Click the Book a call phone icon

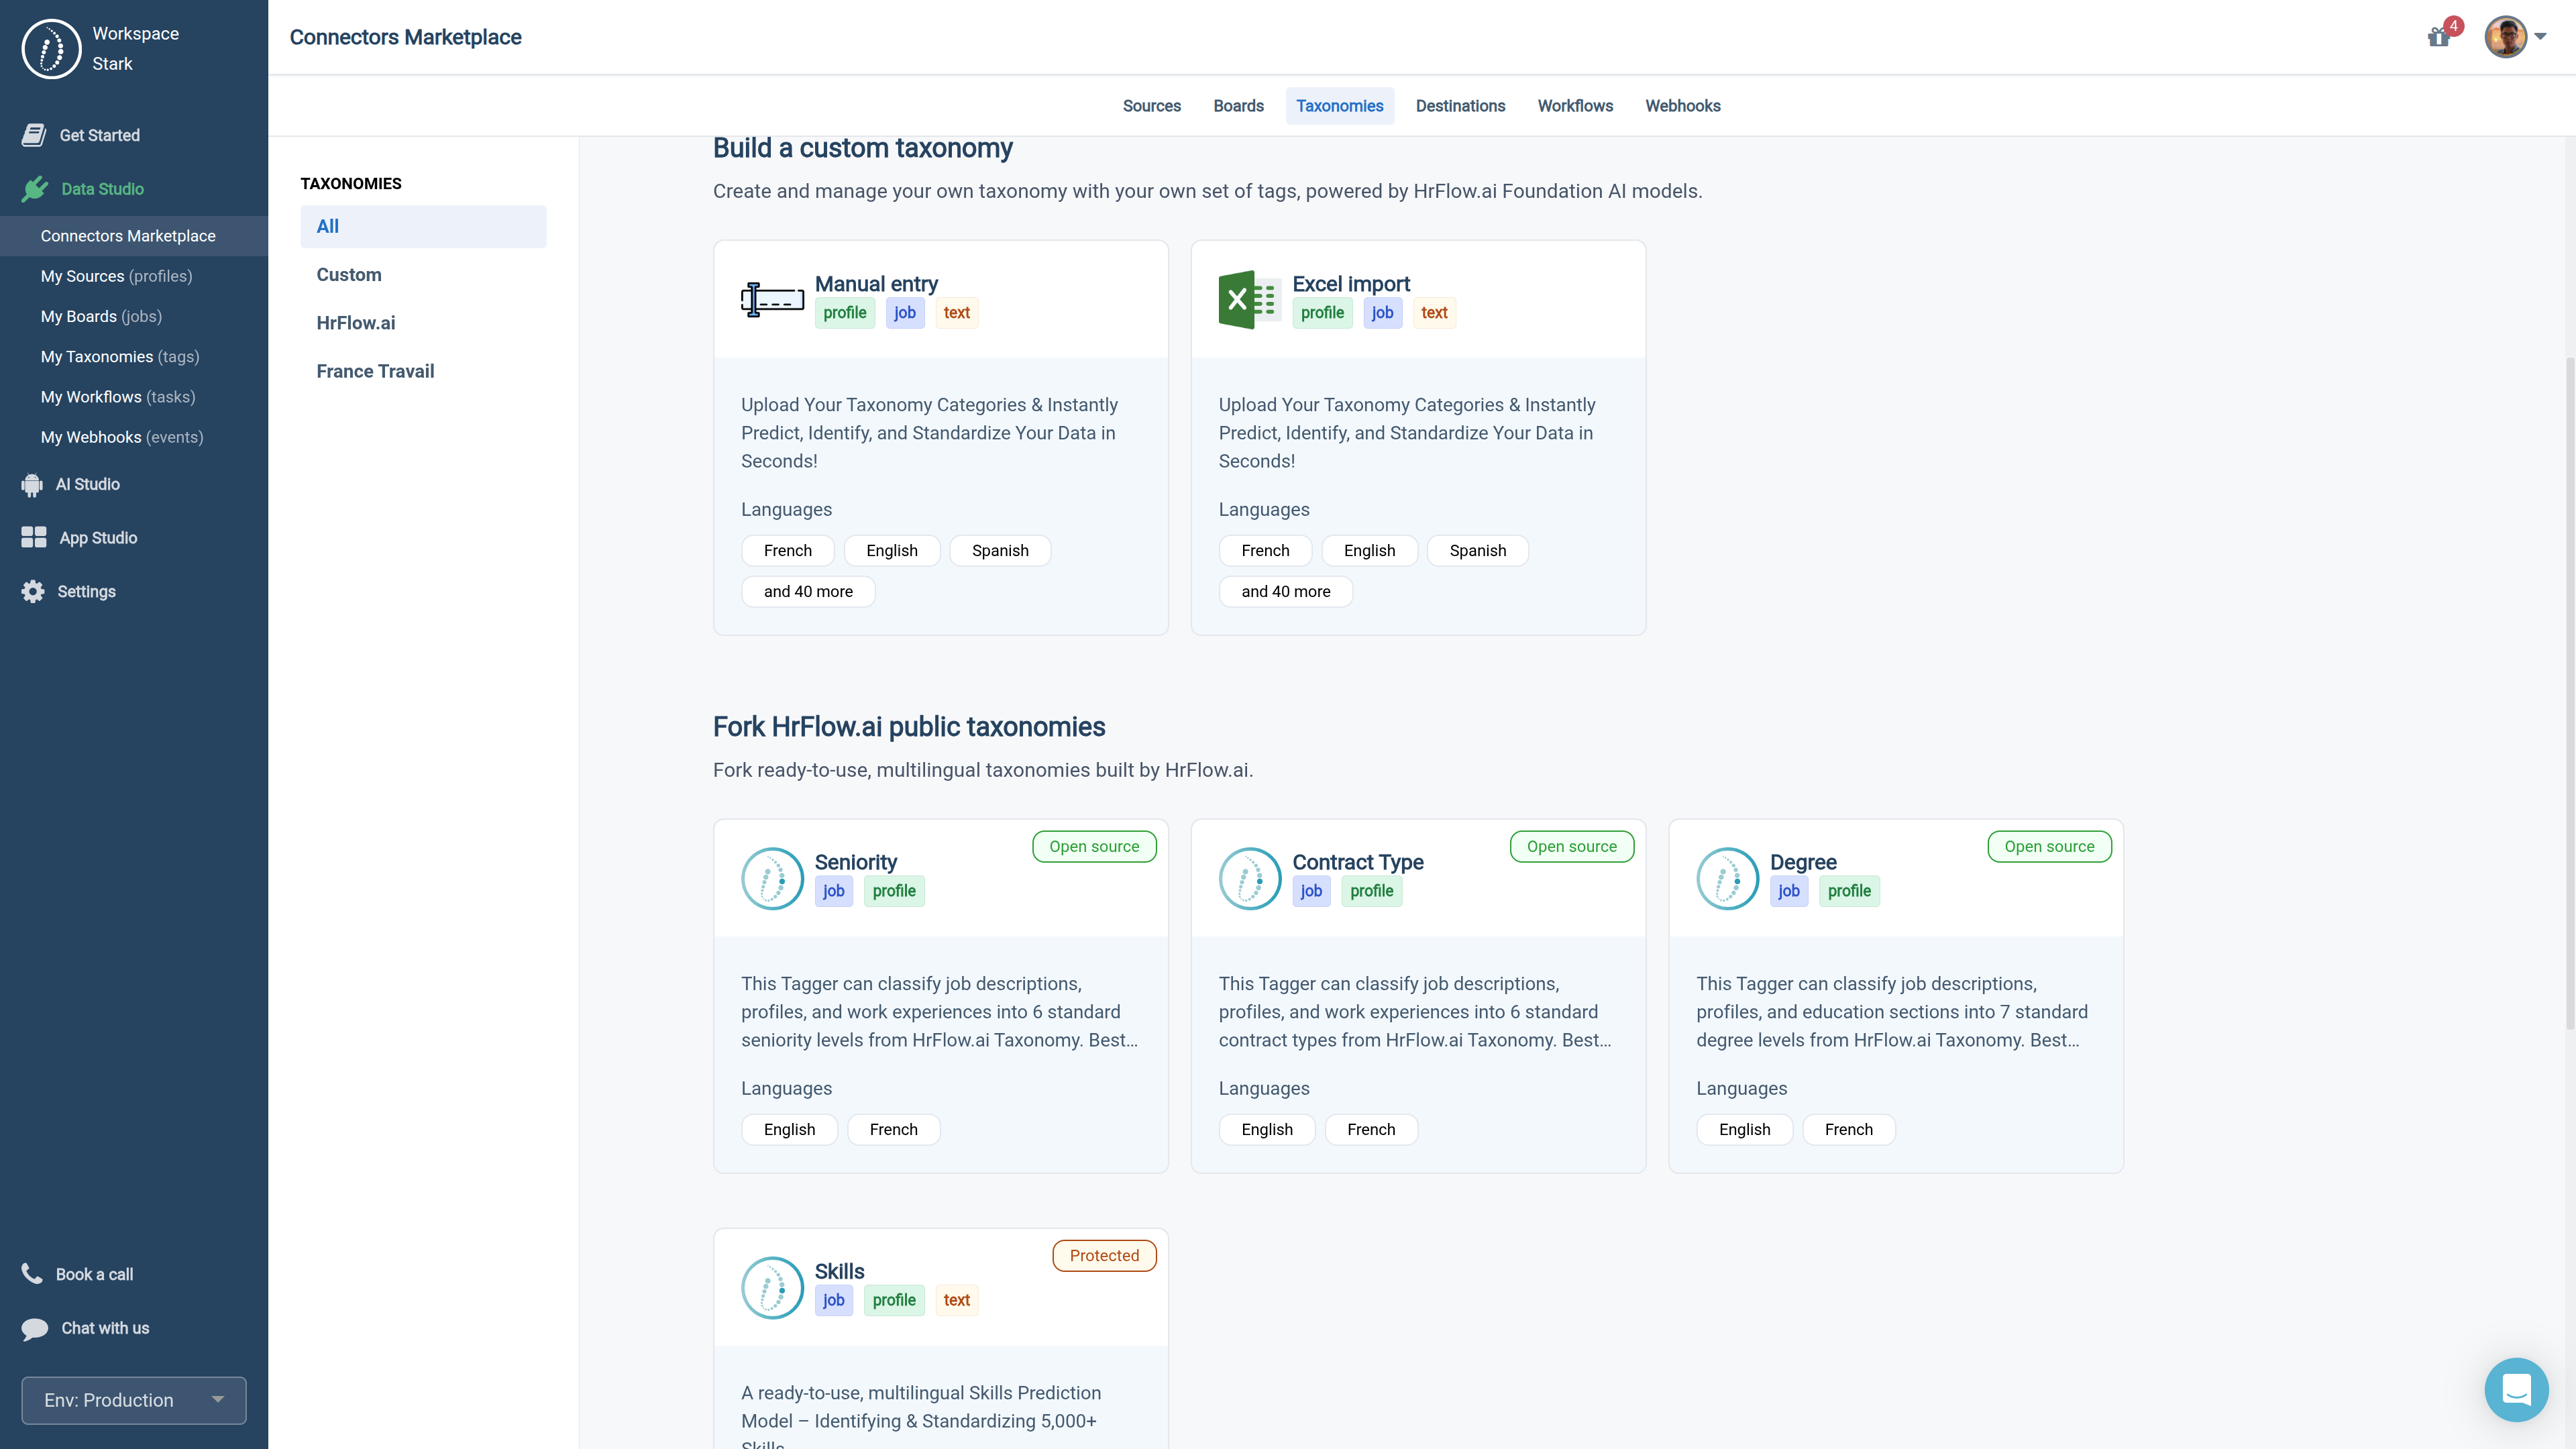[x=32, y=1273]
